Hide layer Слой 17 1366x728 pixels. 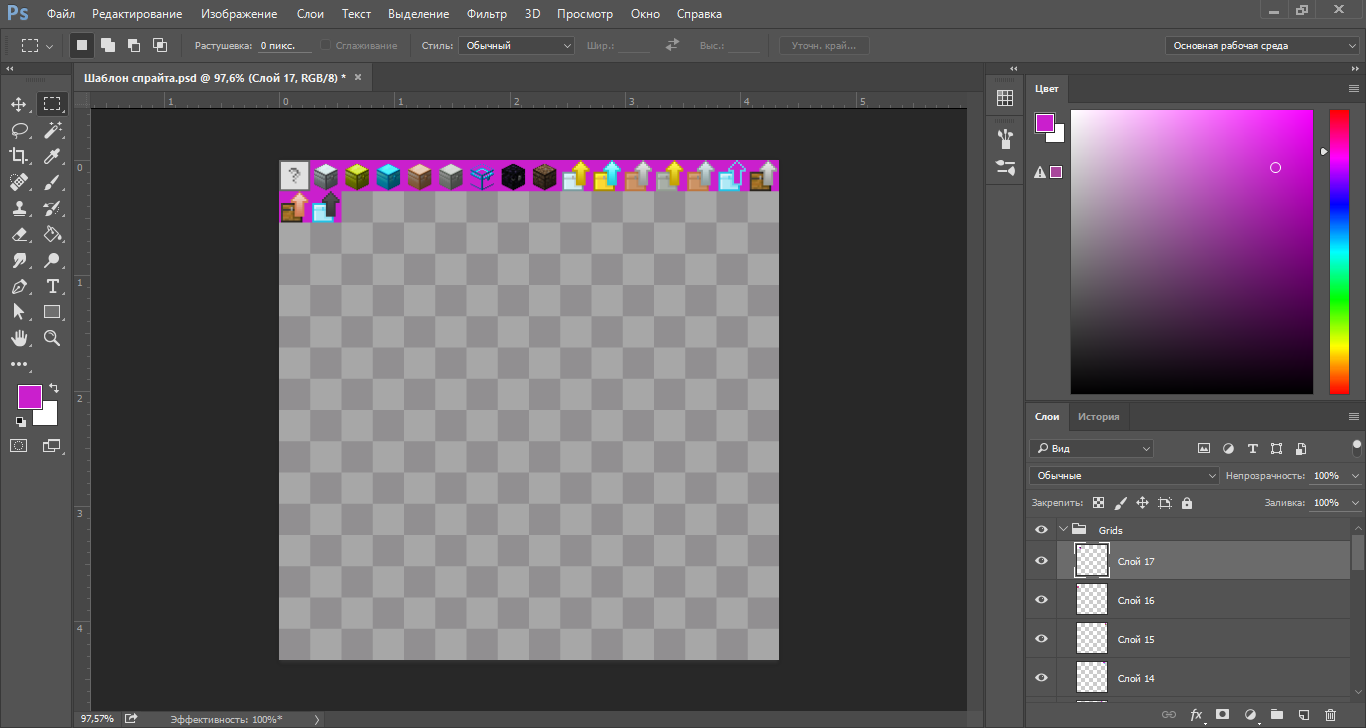[1041, 561]
